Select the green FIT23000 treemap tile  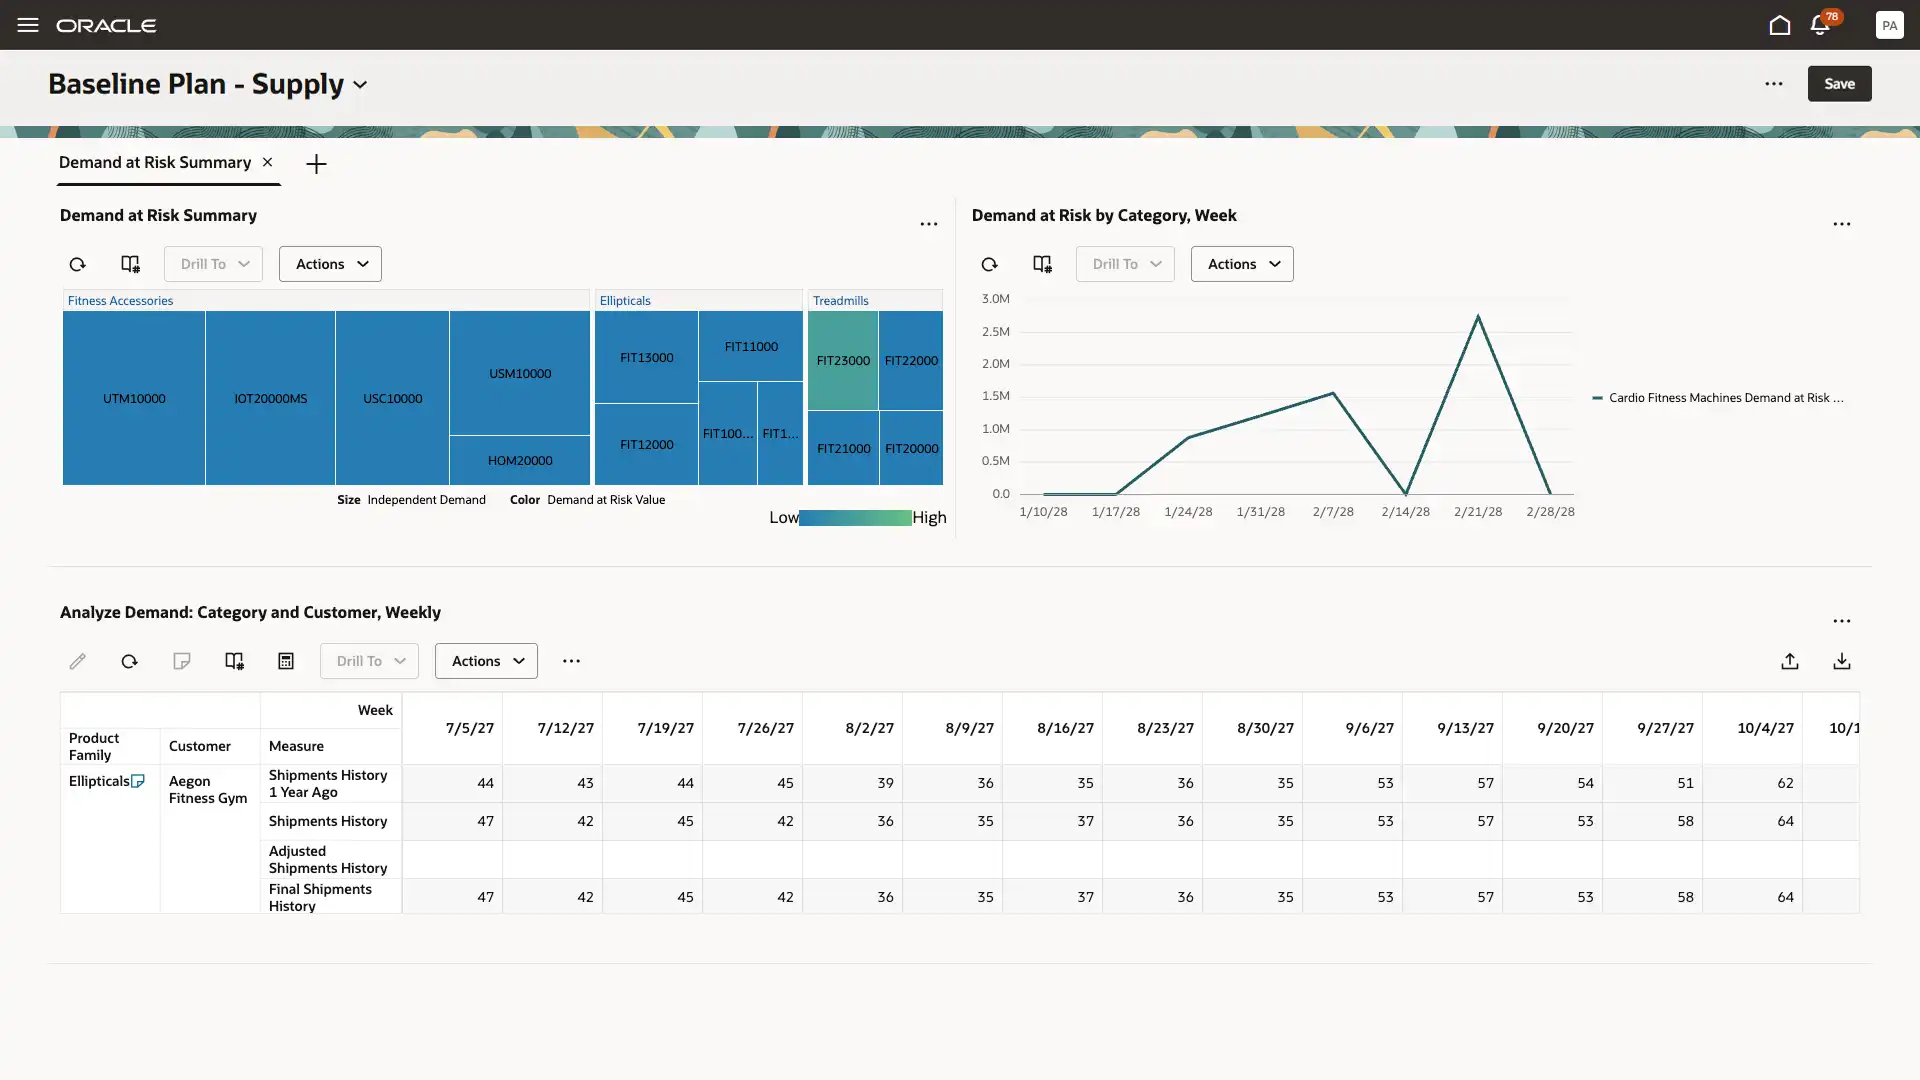(842, 360)
